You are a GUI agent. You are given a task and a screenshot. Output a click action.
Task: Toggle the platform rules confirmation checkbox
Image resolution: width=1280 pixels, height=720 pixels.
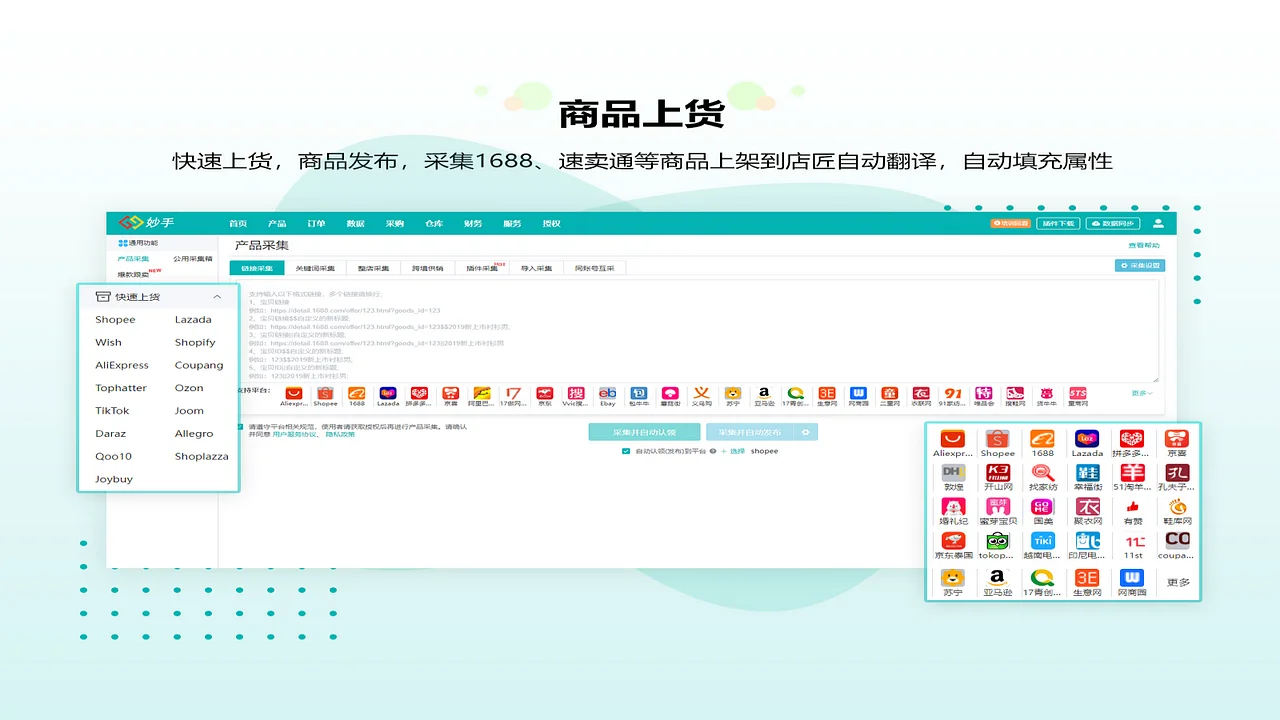tap(238, 425)
